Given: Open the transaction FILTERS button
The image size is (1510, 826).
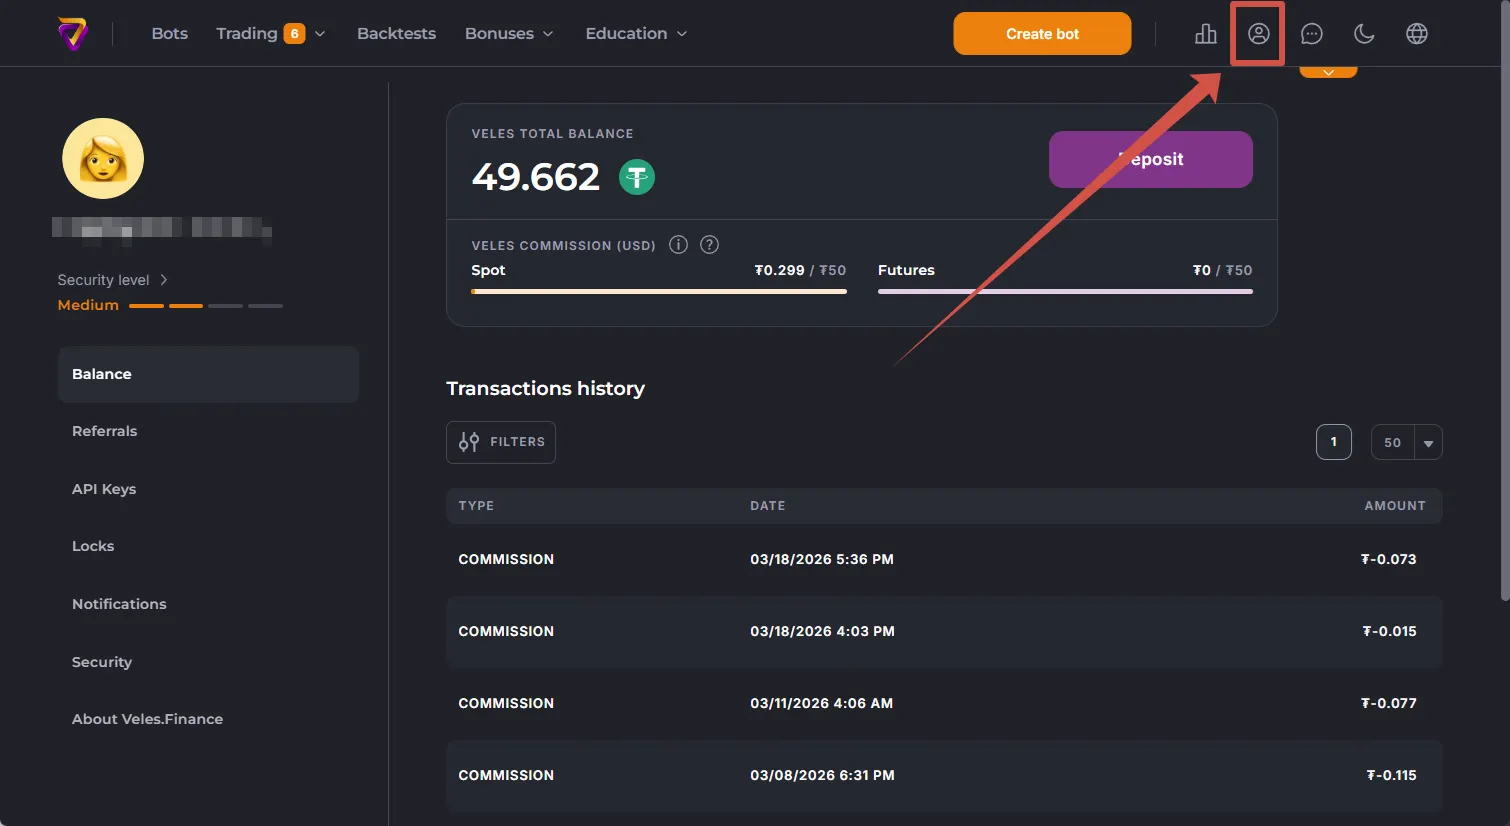Looking at the screenshot, I should click(501, 442).
